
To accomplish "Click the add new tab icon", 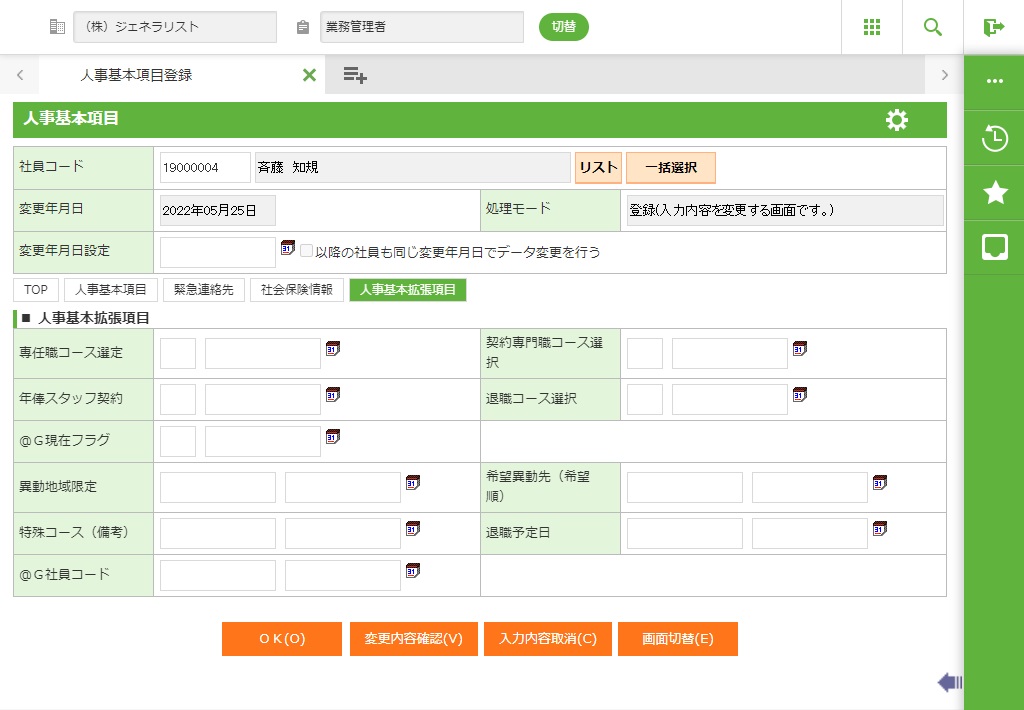I will click(355, 75).
